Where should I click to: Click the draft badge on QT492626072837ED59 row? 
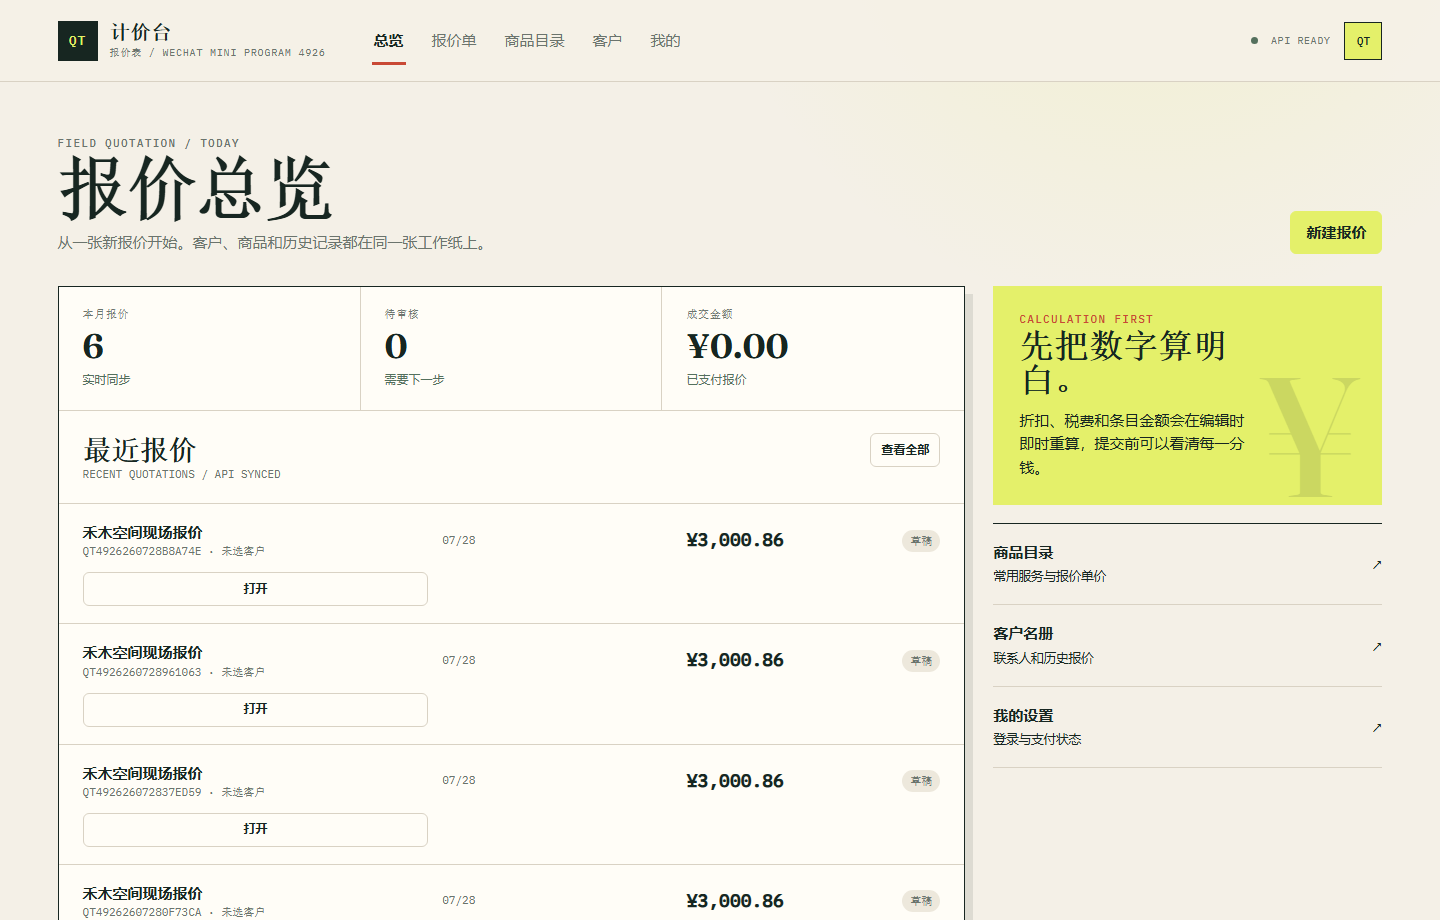[921, 781]
